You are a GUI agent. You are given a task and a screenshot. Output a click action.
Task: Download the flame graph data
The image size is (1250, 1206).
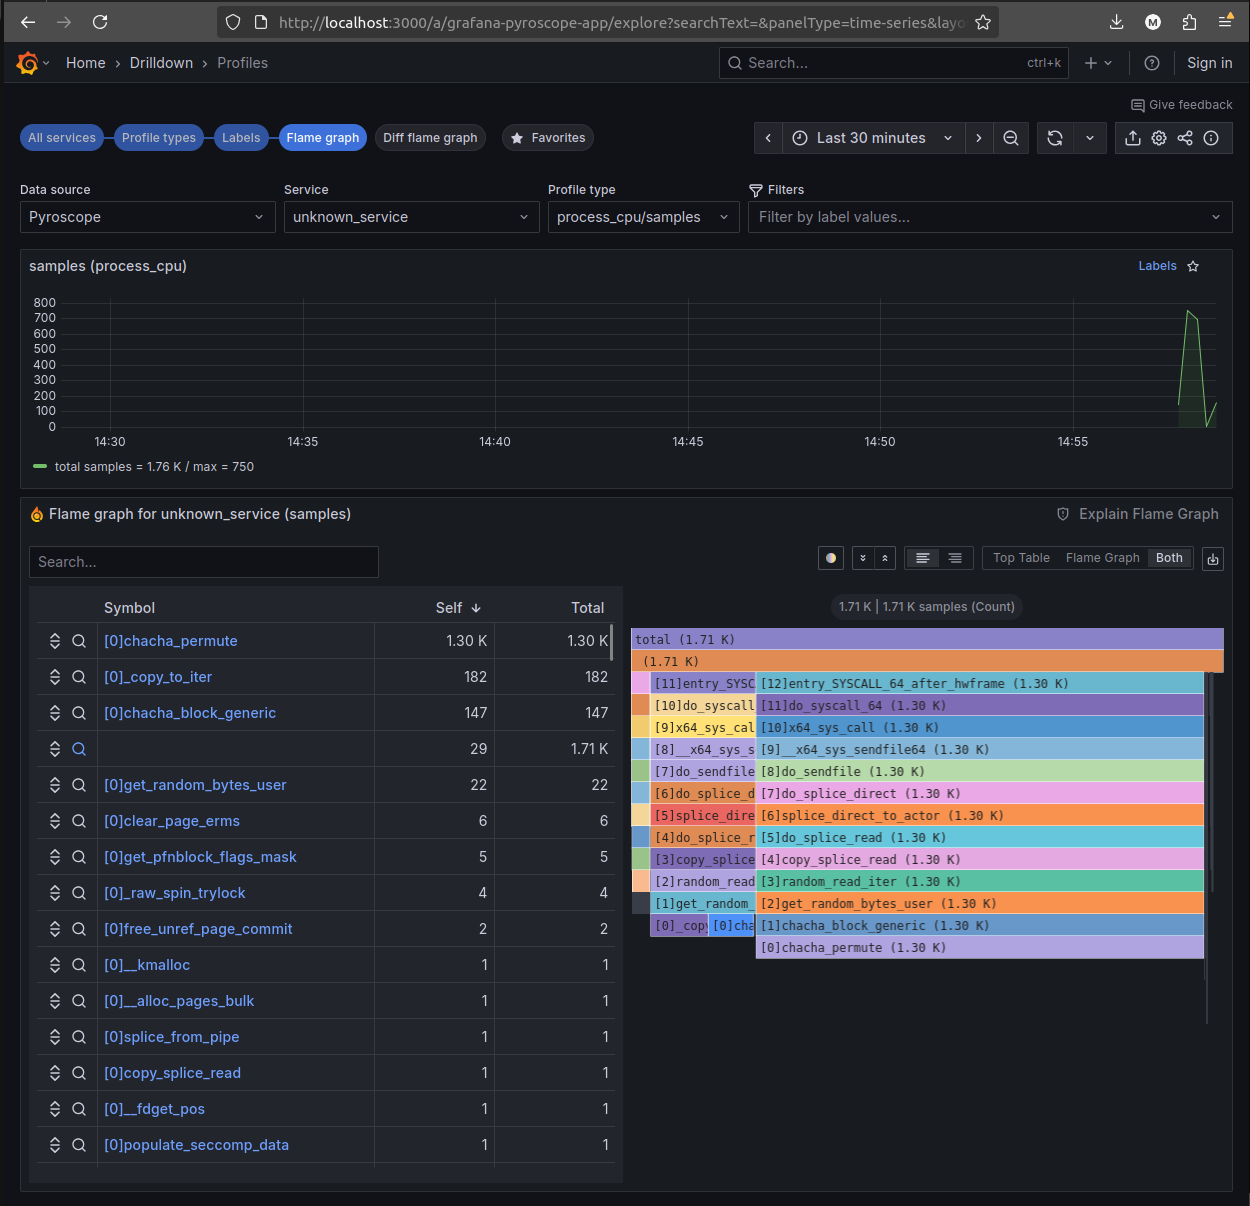[x=1213, y=559]
